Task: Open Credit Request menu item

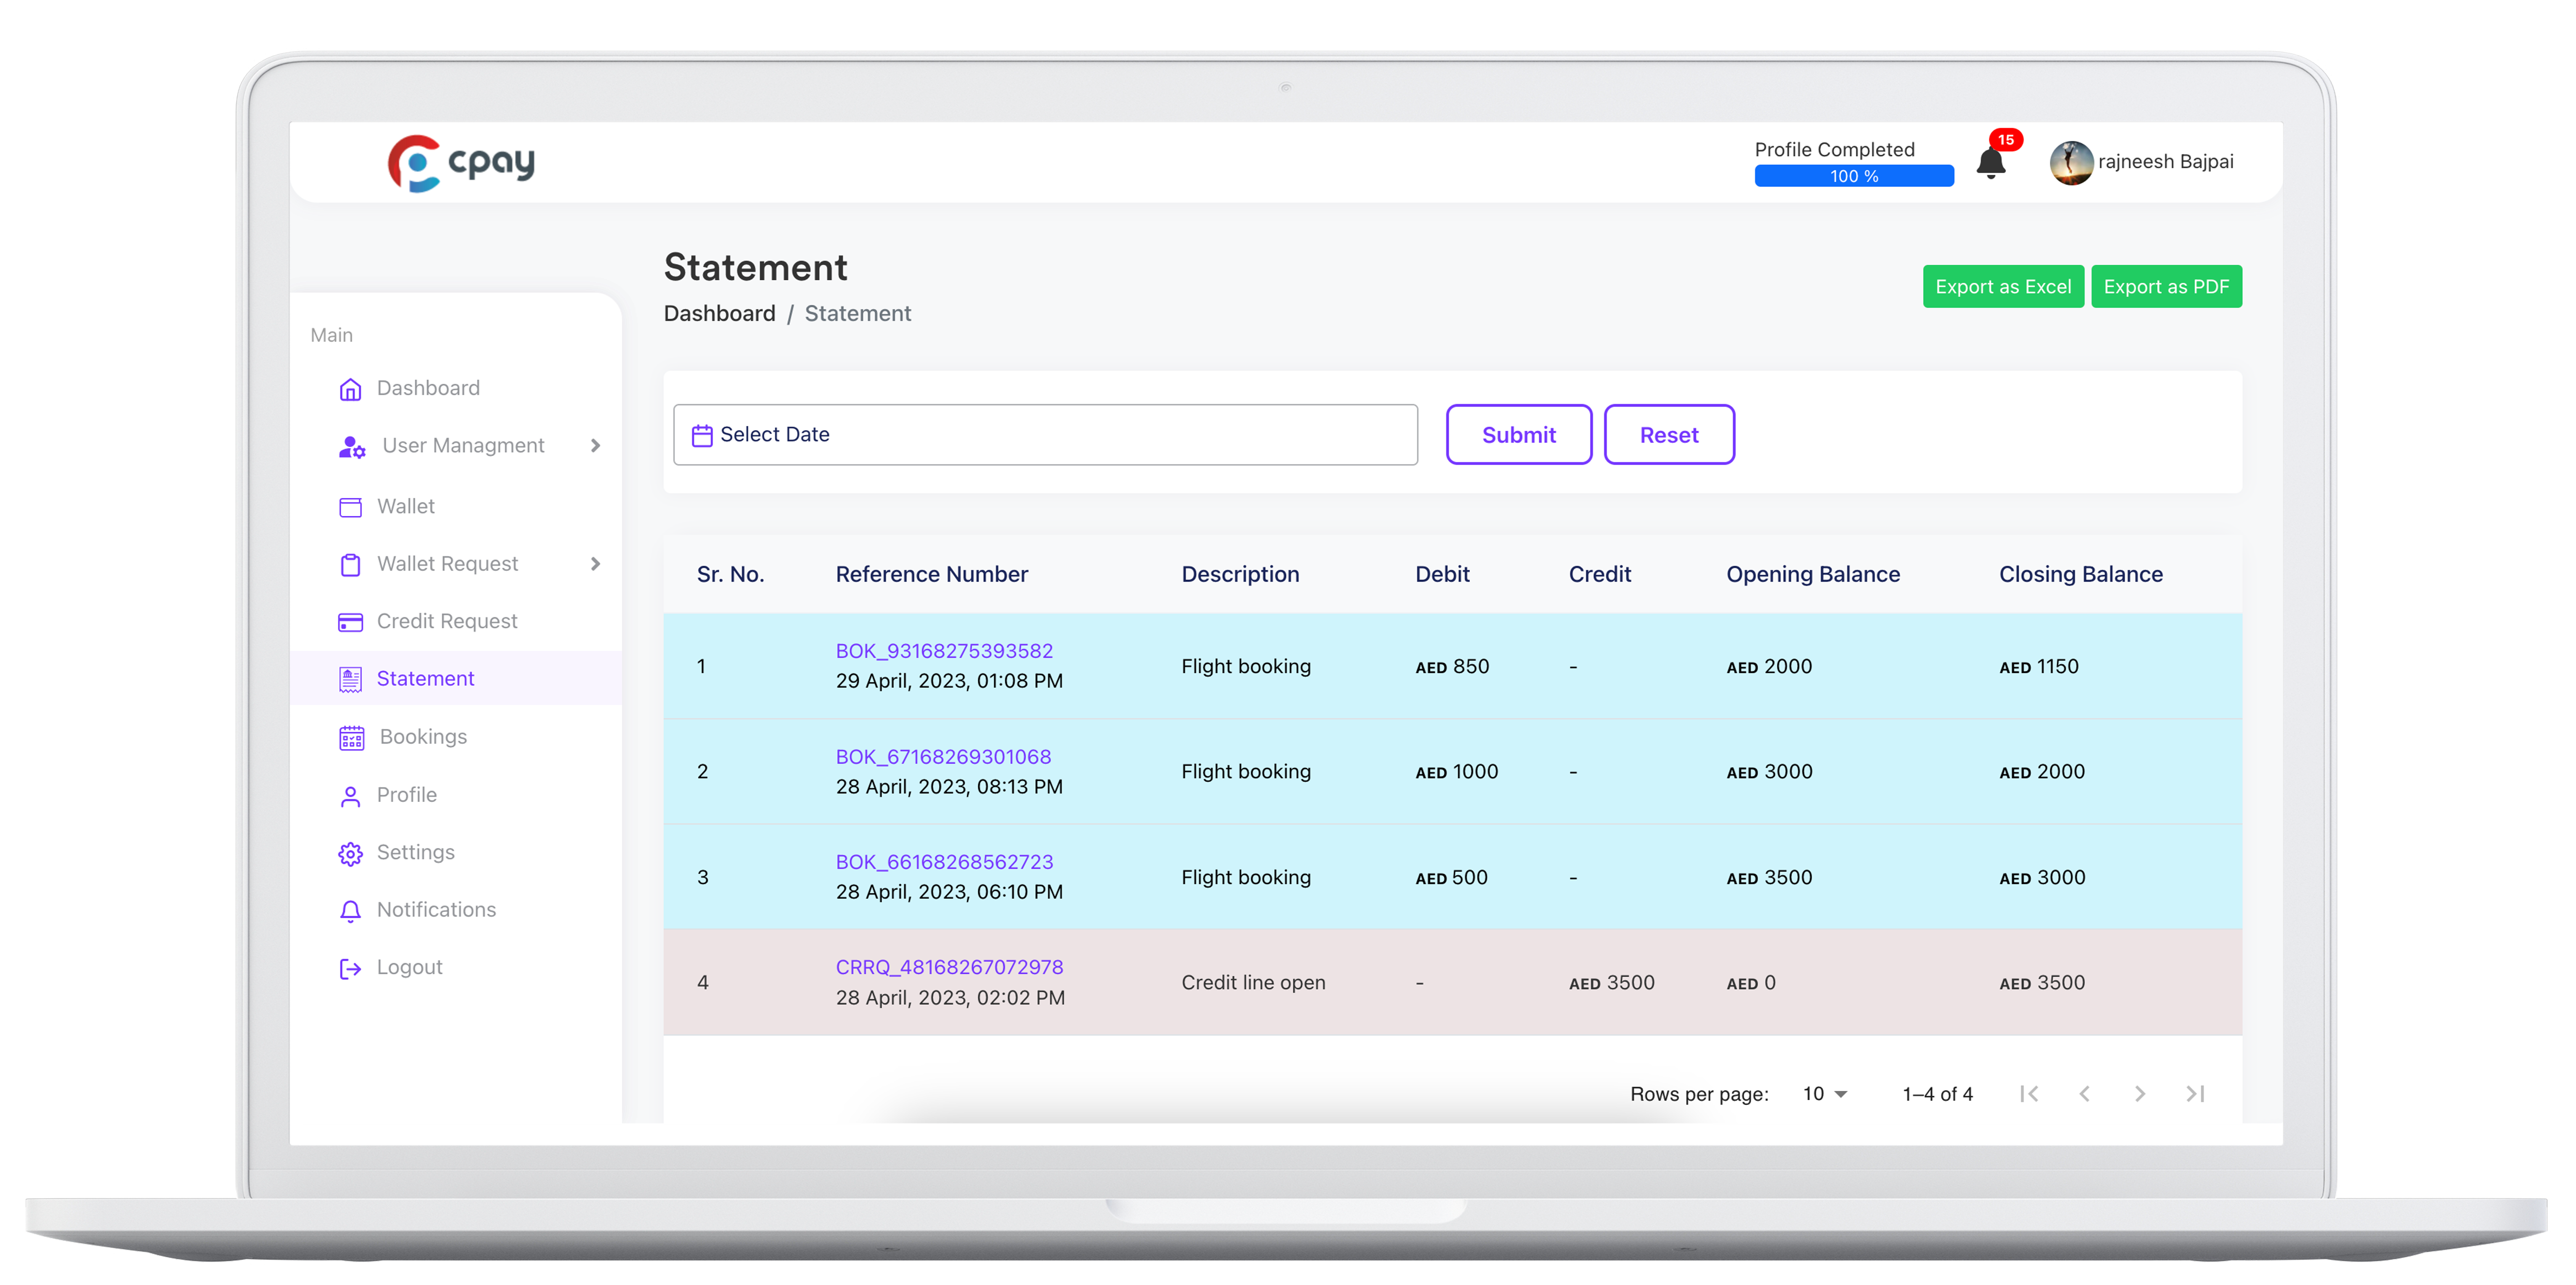Action: pyautogui.click(x=447, y=621)
